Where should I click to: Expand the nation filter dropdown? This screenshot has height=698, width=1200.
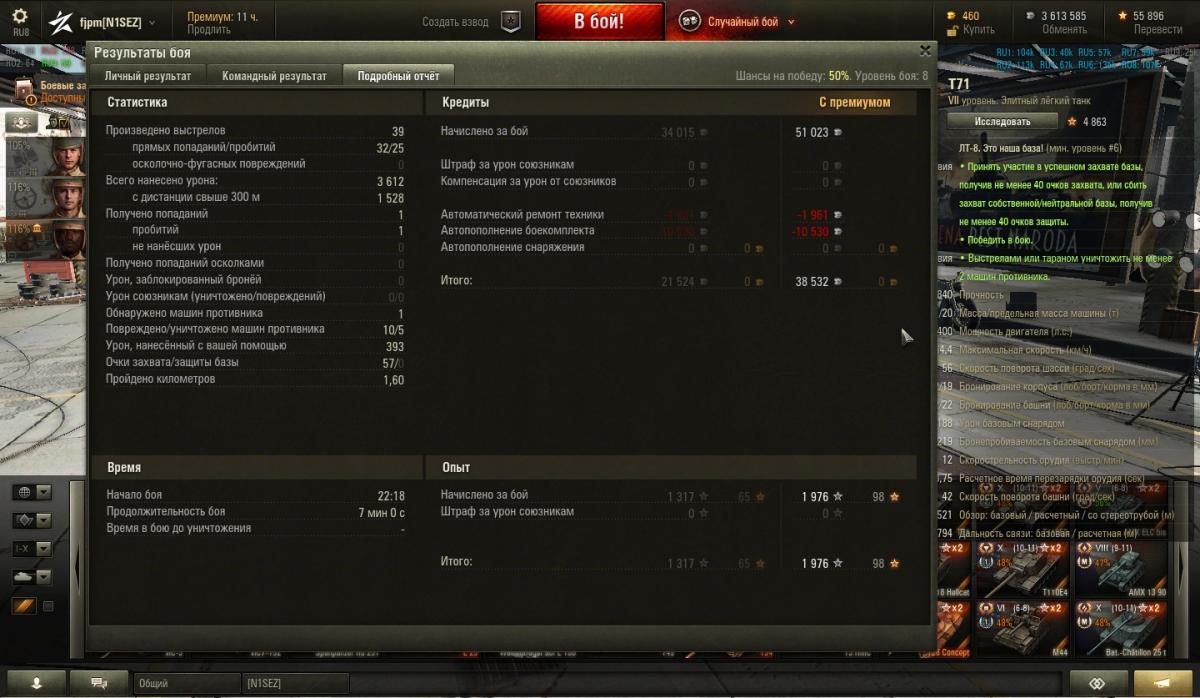coord(32,492)
